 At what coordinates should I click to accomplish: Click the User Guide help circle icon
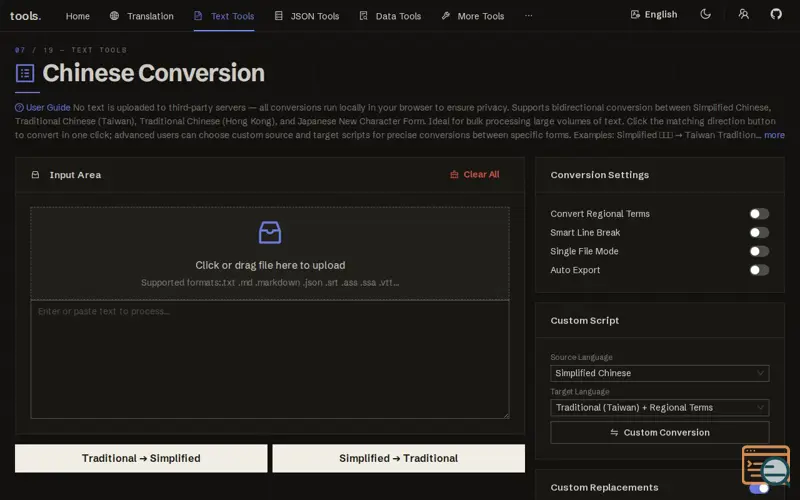pos(19,108)
